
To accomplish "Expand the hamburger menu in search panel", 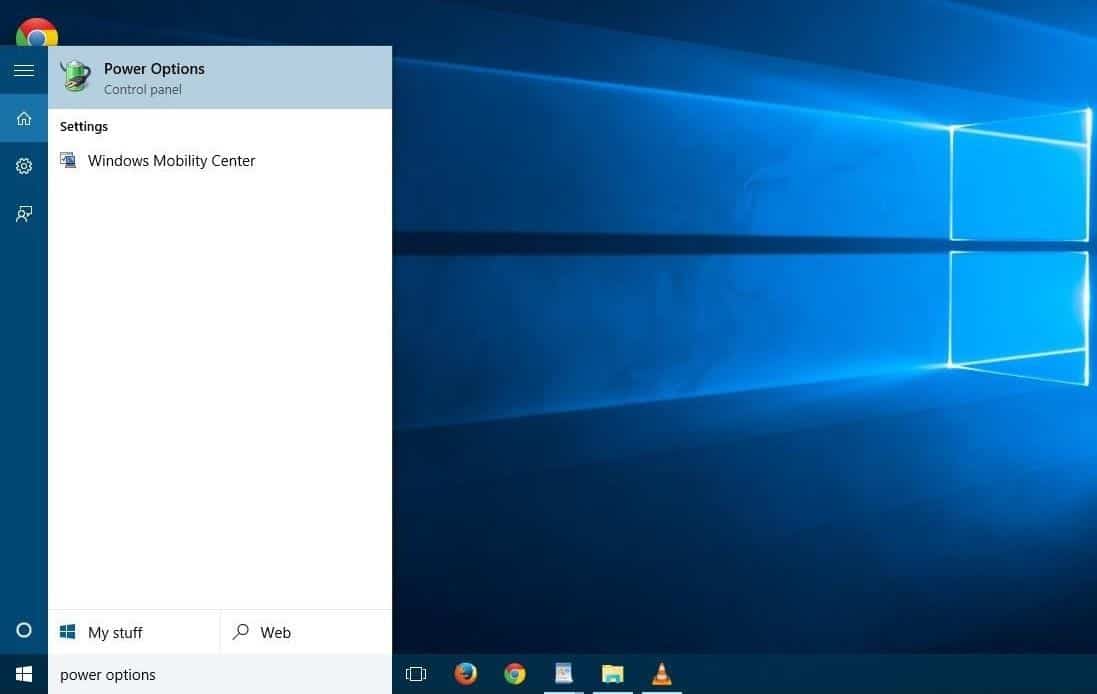I will (24, 70).
